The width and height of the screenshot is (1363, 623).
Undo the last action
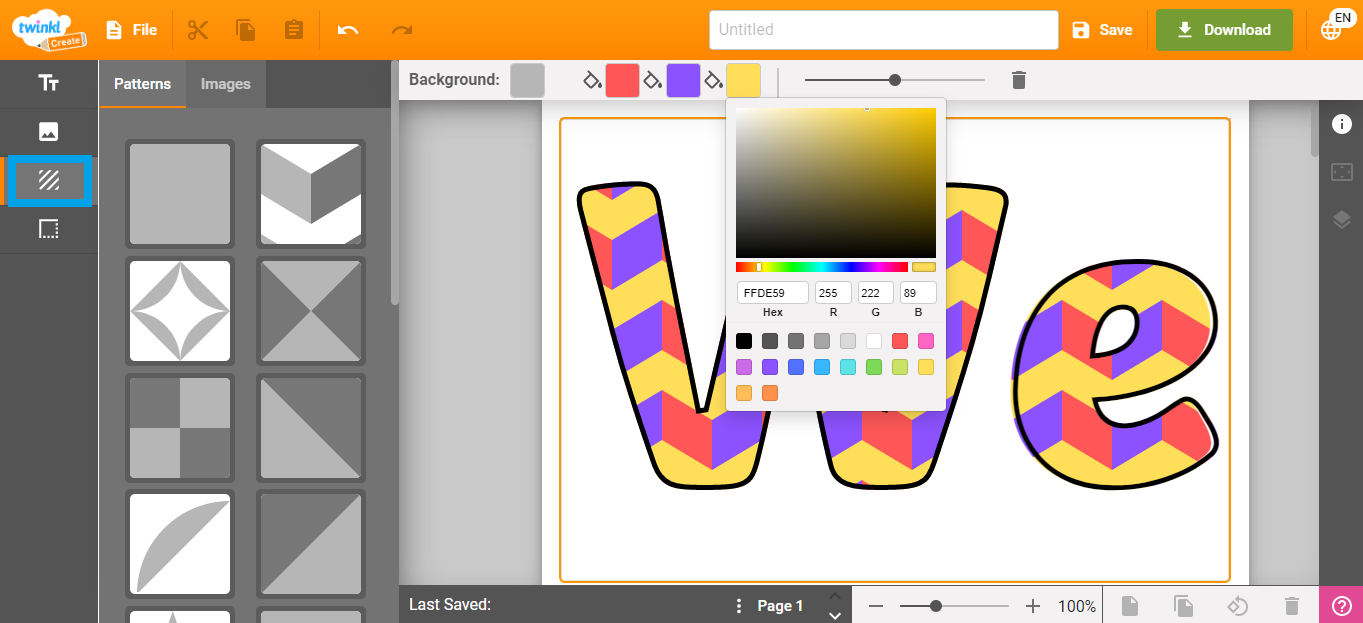tap(348, 30)
